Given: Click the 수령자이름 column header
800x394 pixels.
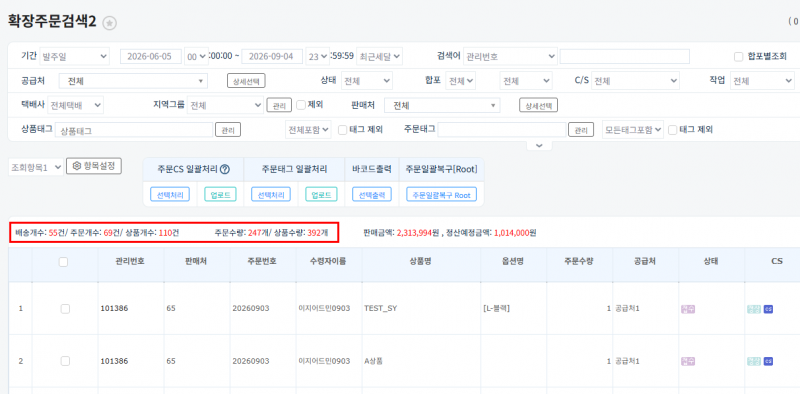Looking at the screenshot, I should pyautogui.click(x=328, y=261).
